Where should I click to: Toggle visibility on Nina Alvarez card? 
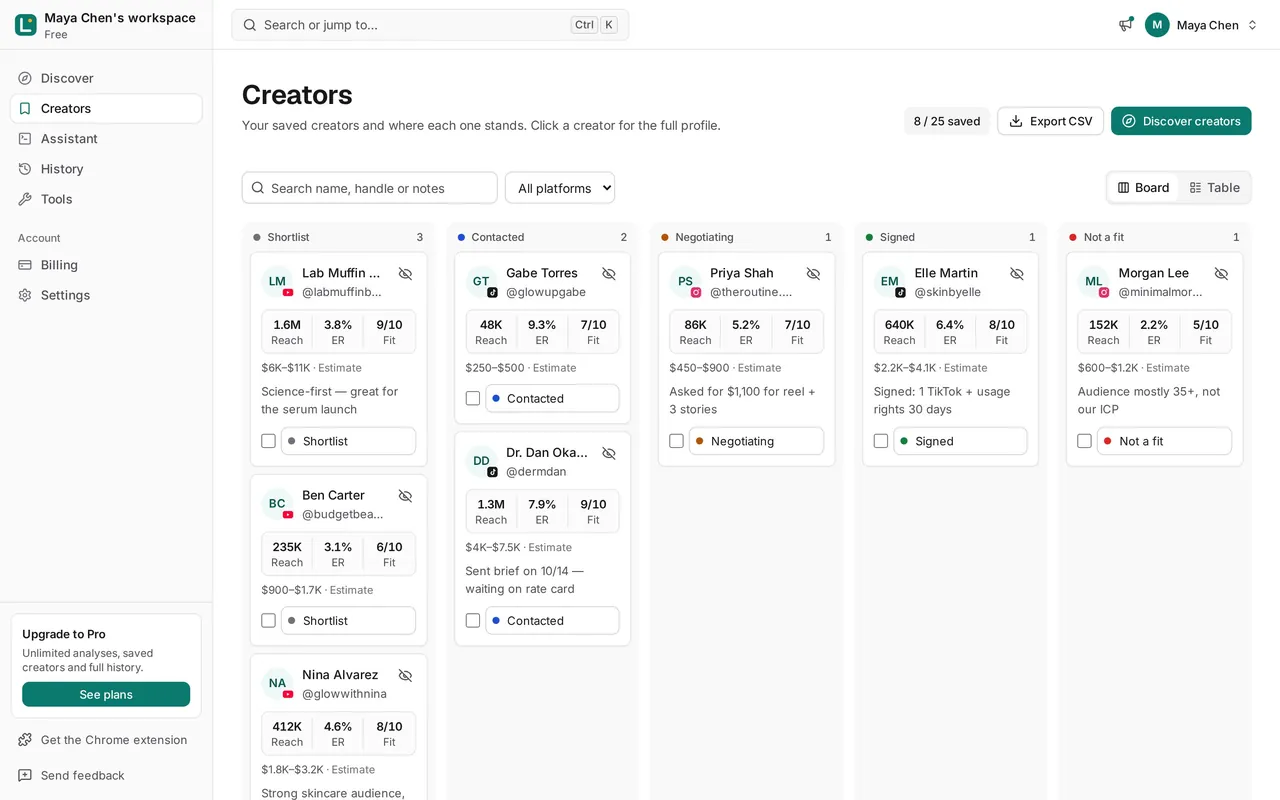[x=405, y=675]
